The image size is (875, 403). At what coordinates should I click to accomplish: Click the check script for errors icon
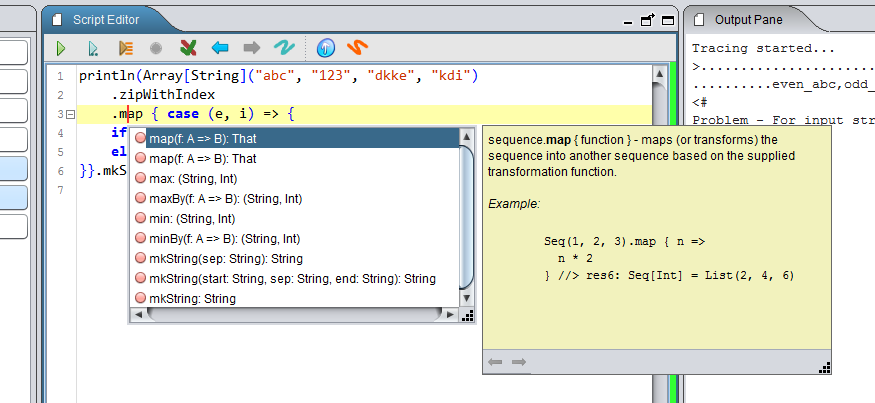[x=188, y=48]
